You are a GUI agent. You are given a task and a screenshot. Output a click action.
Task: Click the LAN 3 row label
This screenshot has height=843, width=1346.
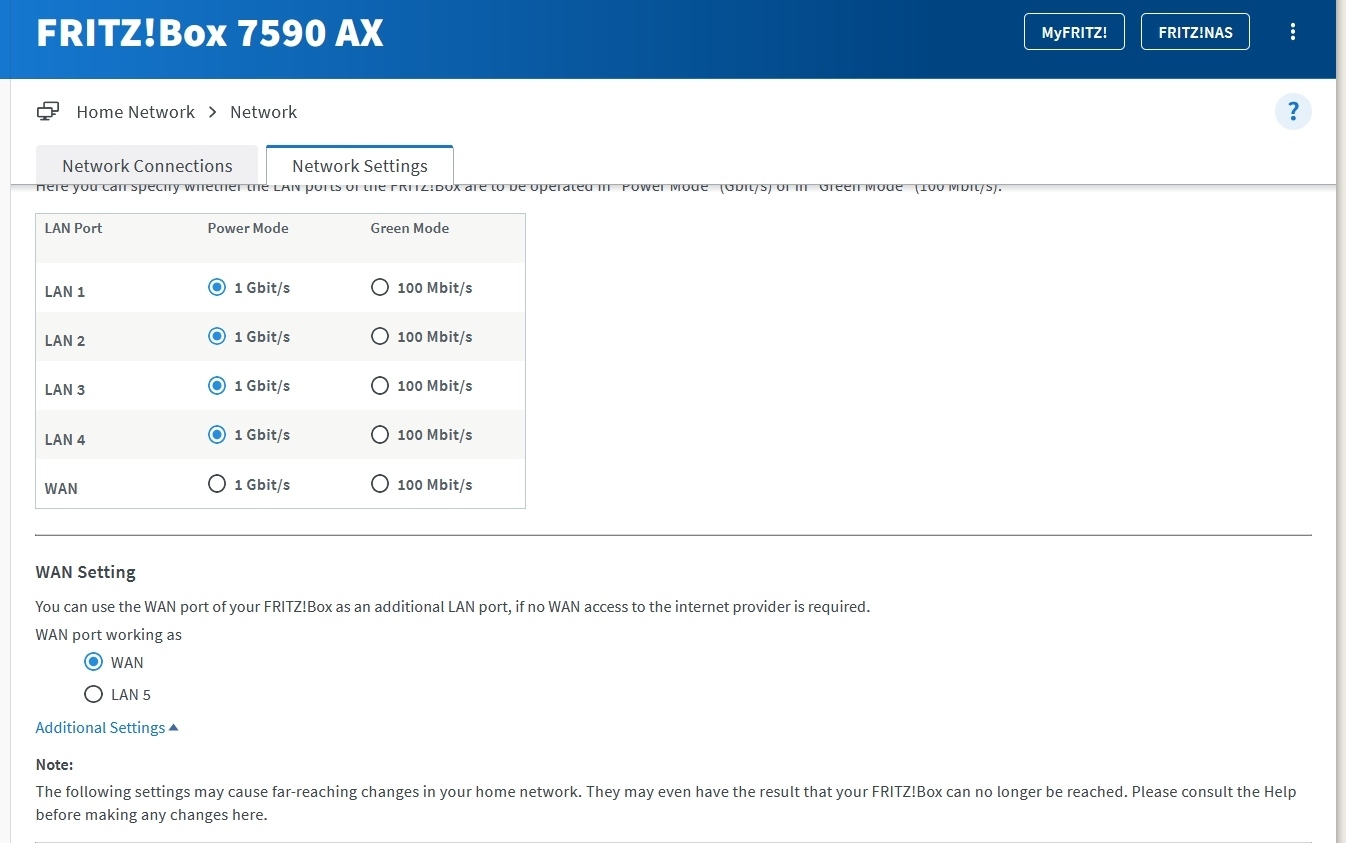(x=65, y=390)
